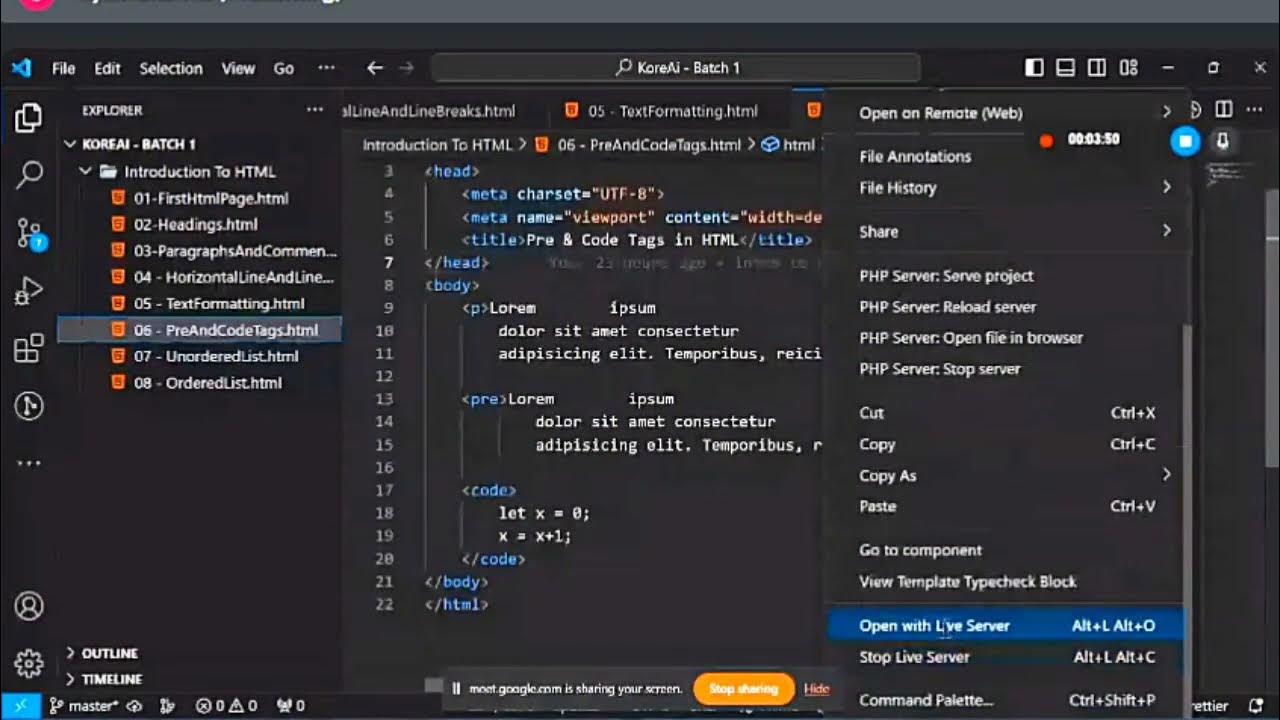Open the Go menu
1280x720 pixels.
coord(284,68)
